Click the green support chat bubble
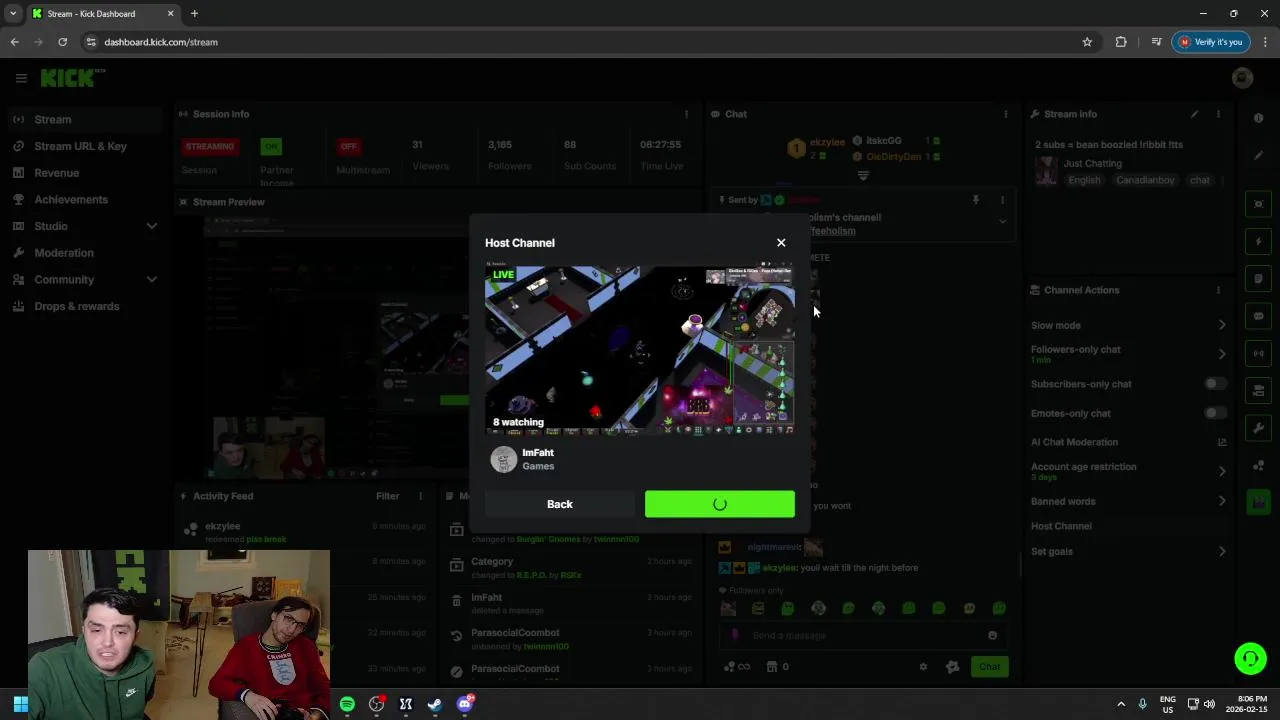 1250,658
